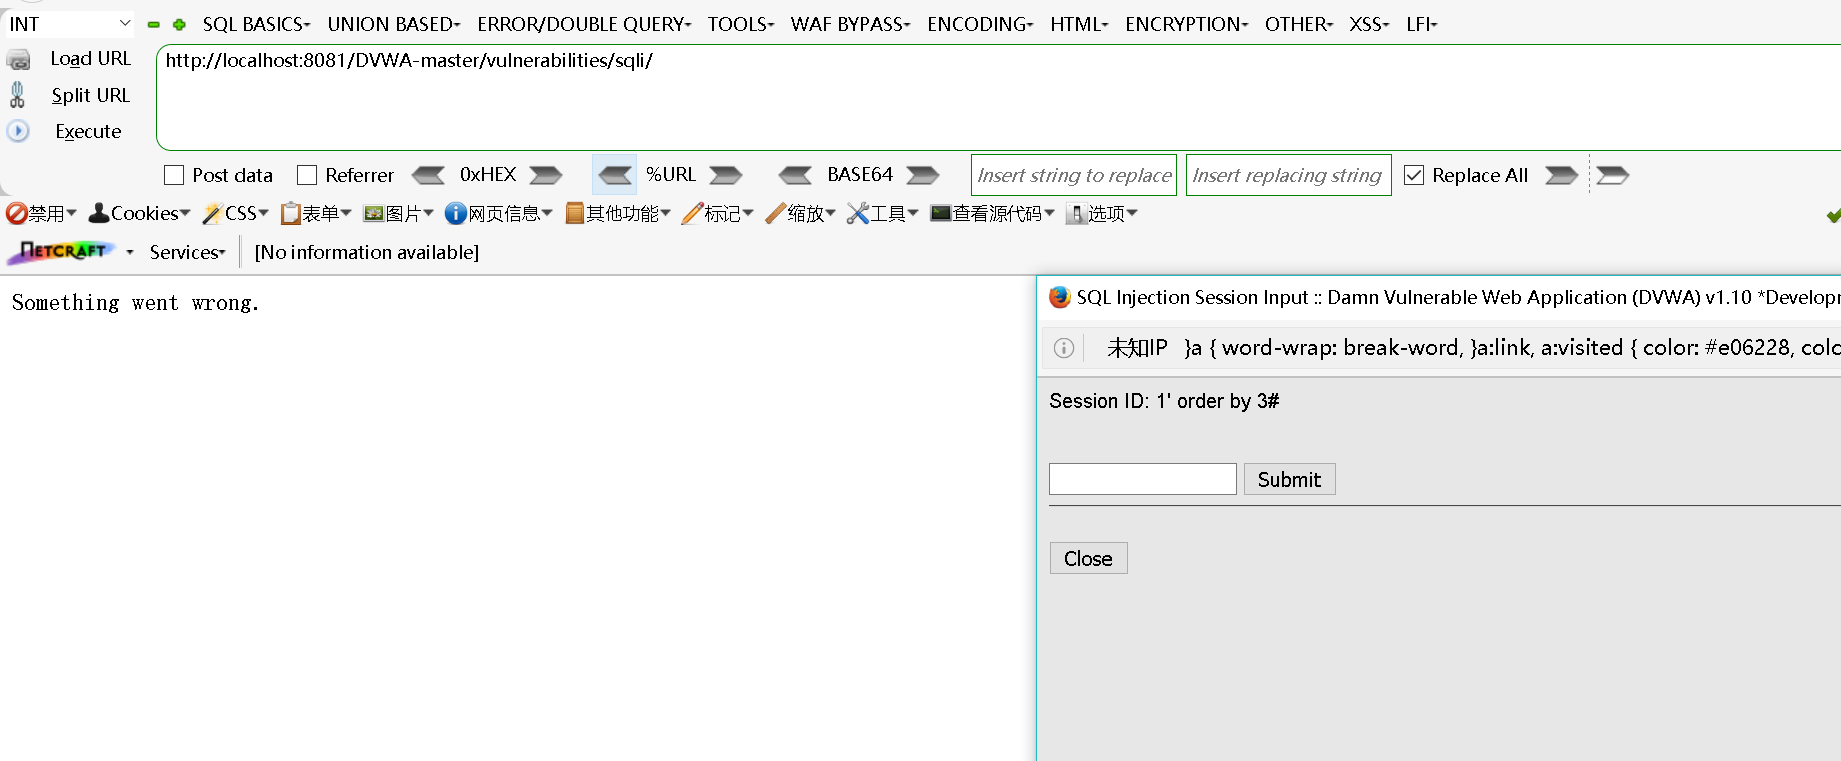Open the 选项 (Options) dropdown
Screen dimensions: 1841x761
coord(1102,213)
